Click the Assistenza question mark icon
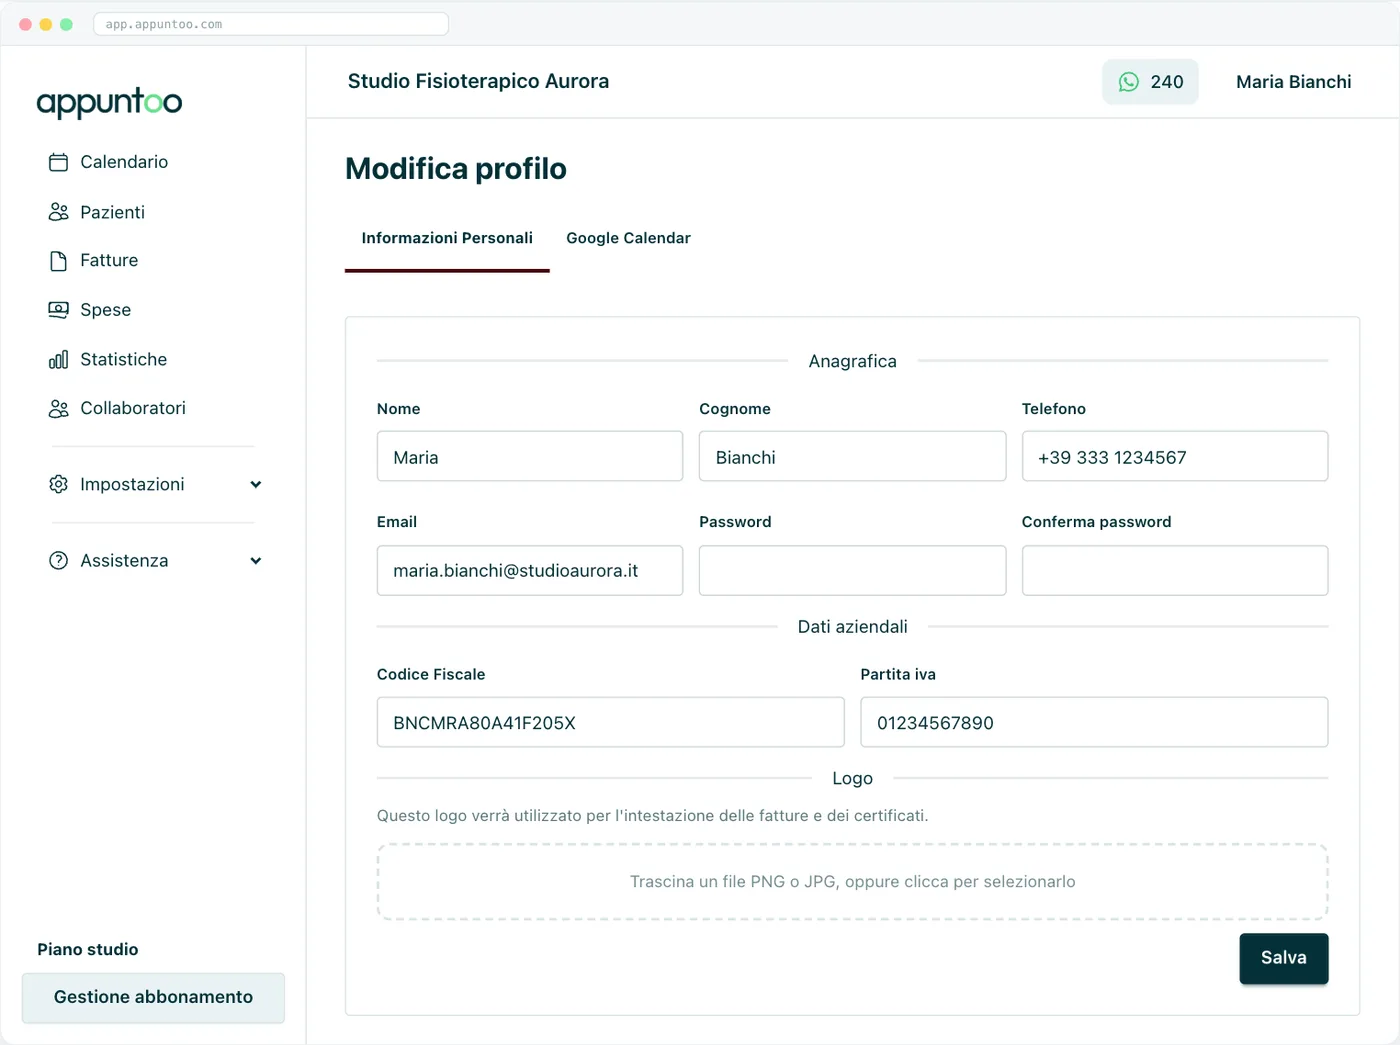 pyautogui.click(x=59, y=561)
